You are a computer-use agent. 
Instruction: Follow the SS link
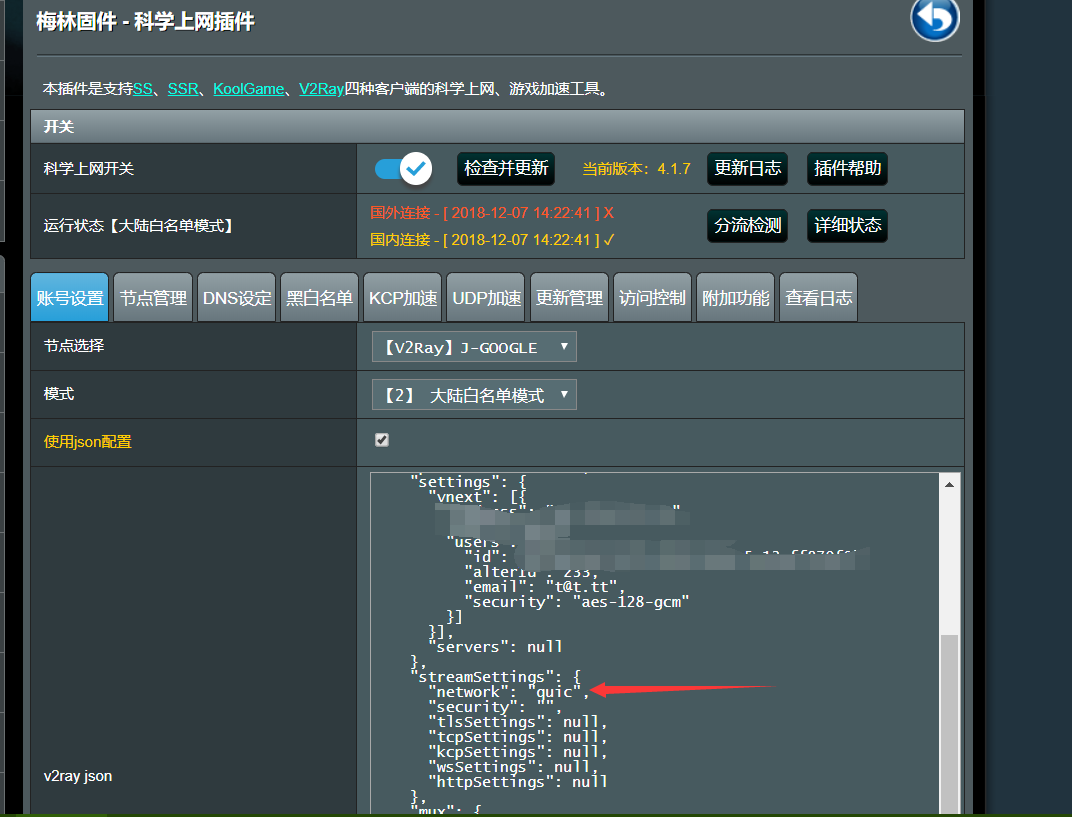point(143,89)
